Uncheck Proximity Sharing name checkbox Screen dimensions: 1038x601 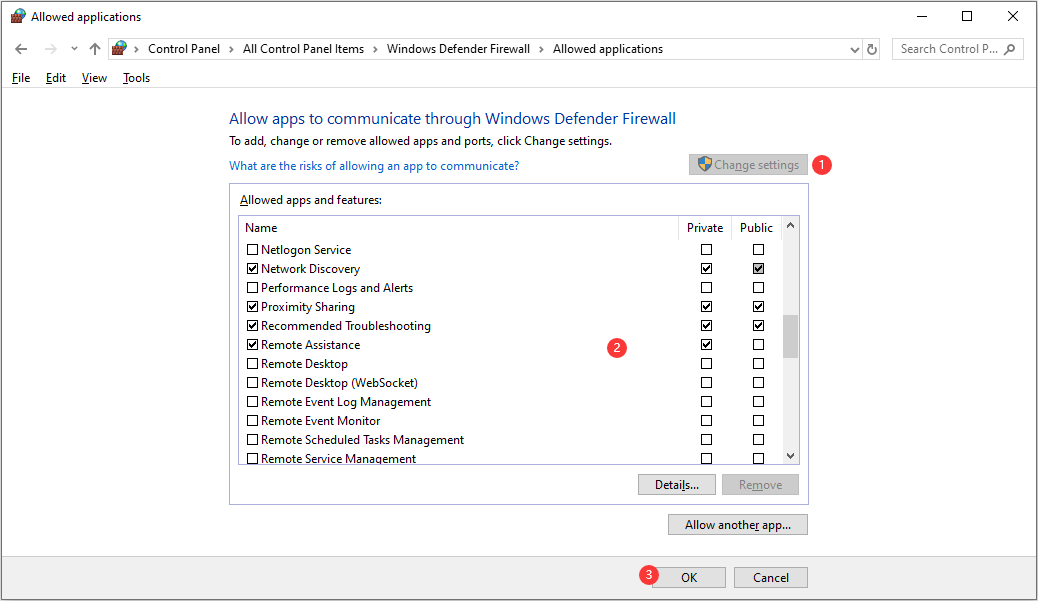pos(252,306)
